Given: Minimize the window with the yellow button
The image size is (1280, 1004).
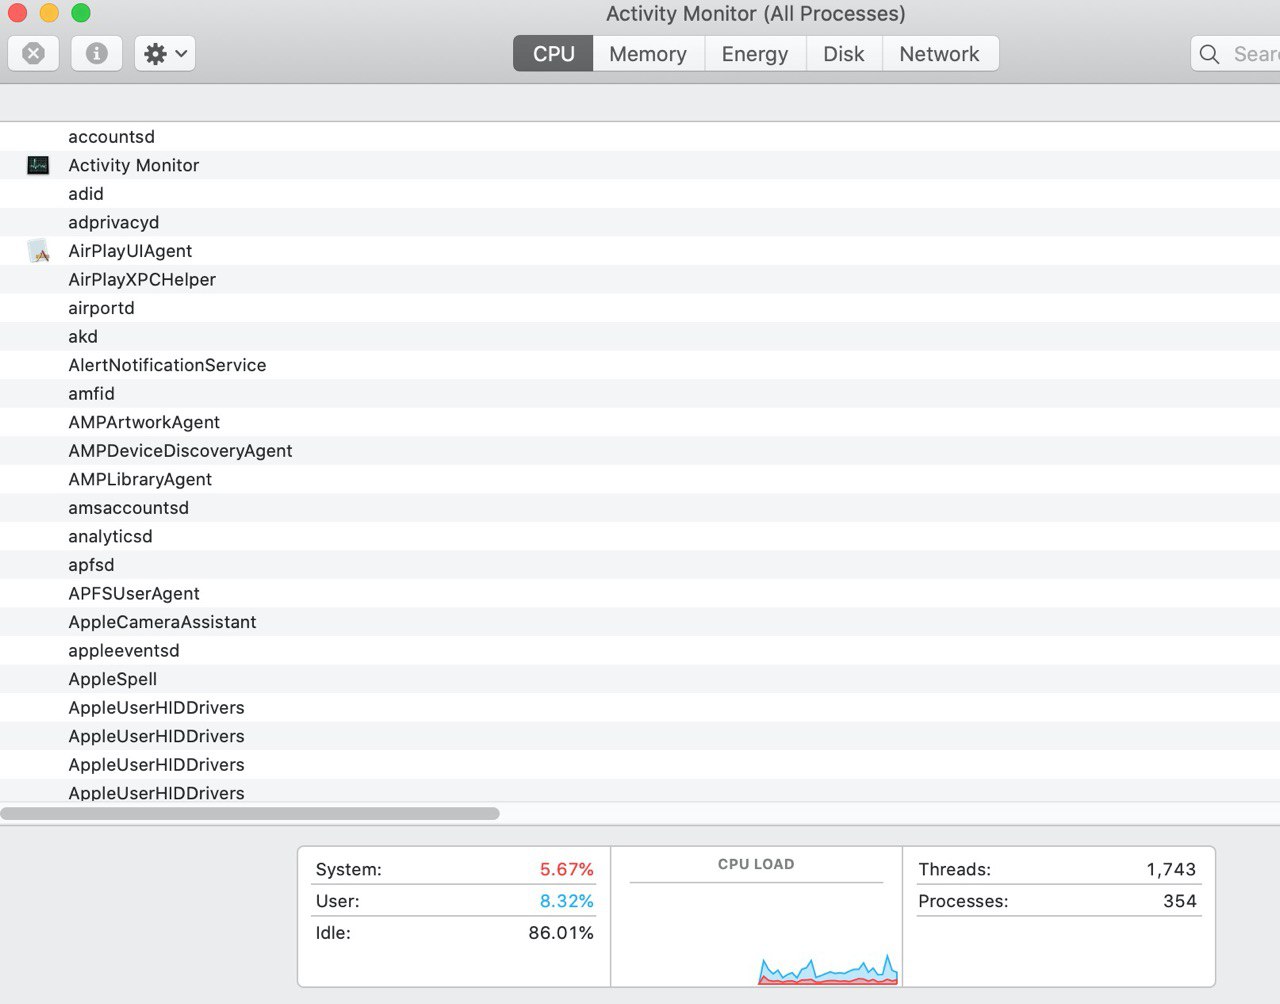Looking at the screenshot, I should (49, 13).
